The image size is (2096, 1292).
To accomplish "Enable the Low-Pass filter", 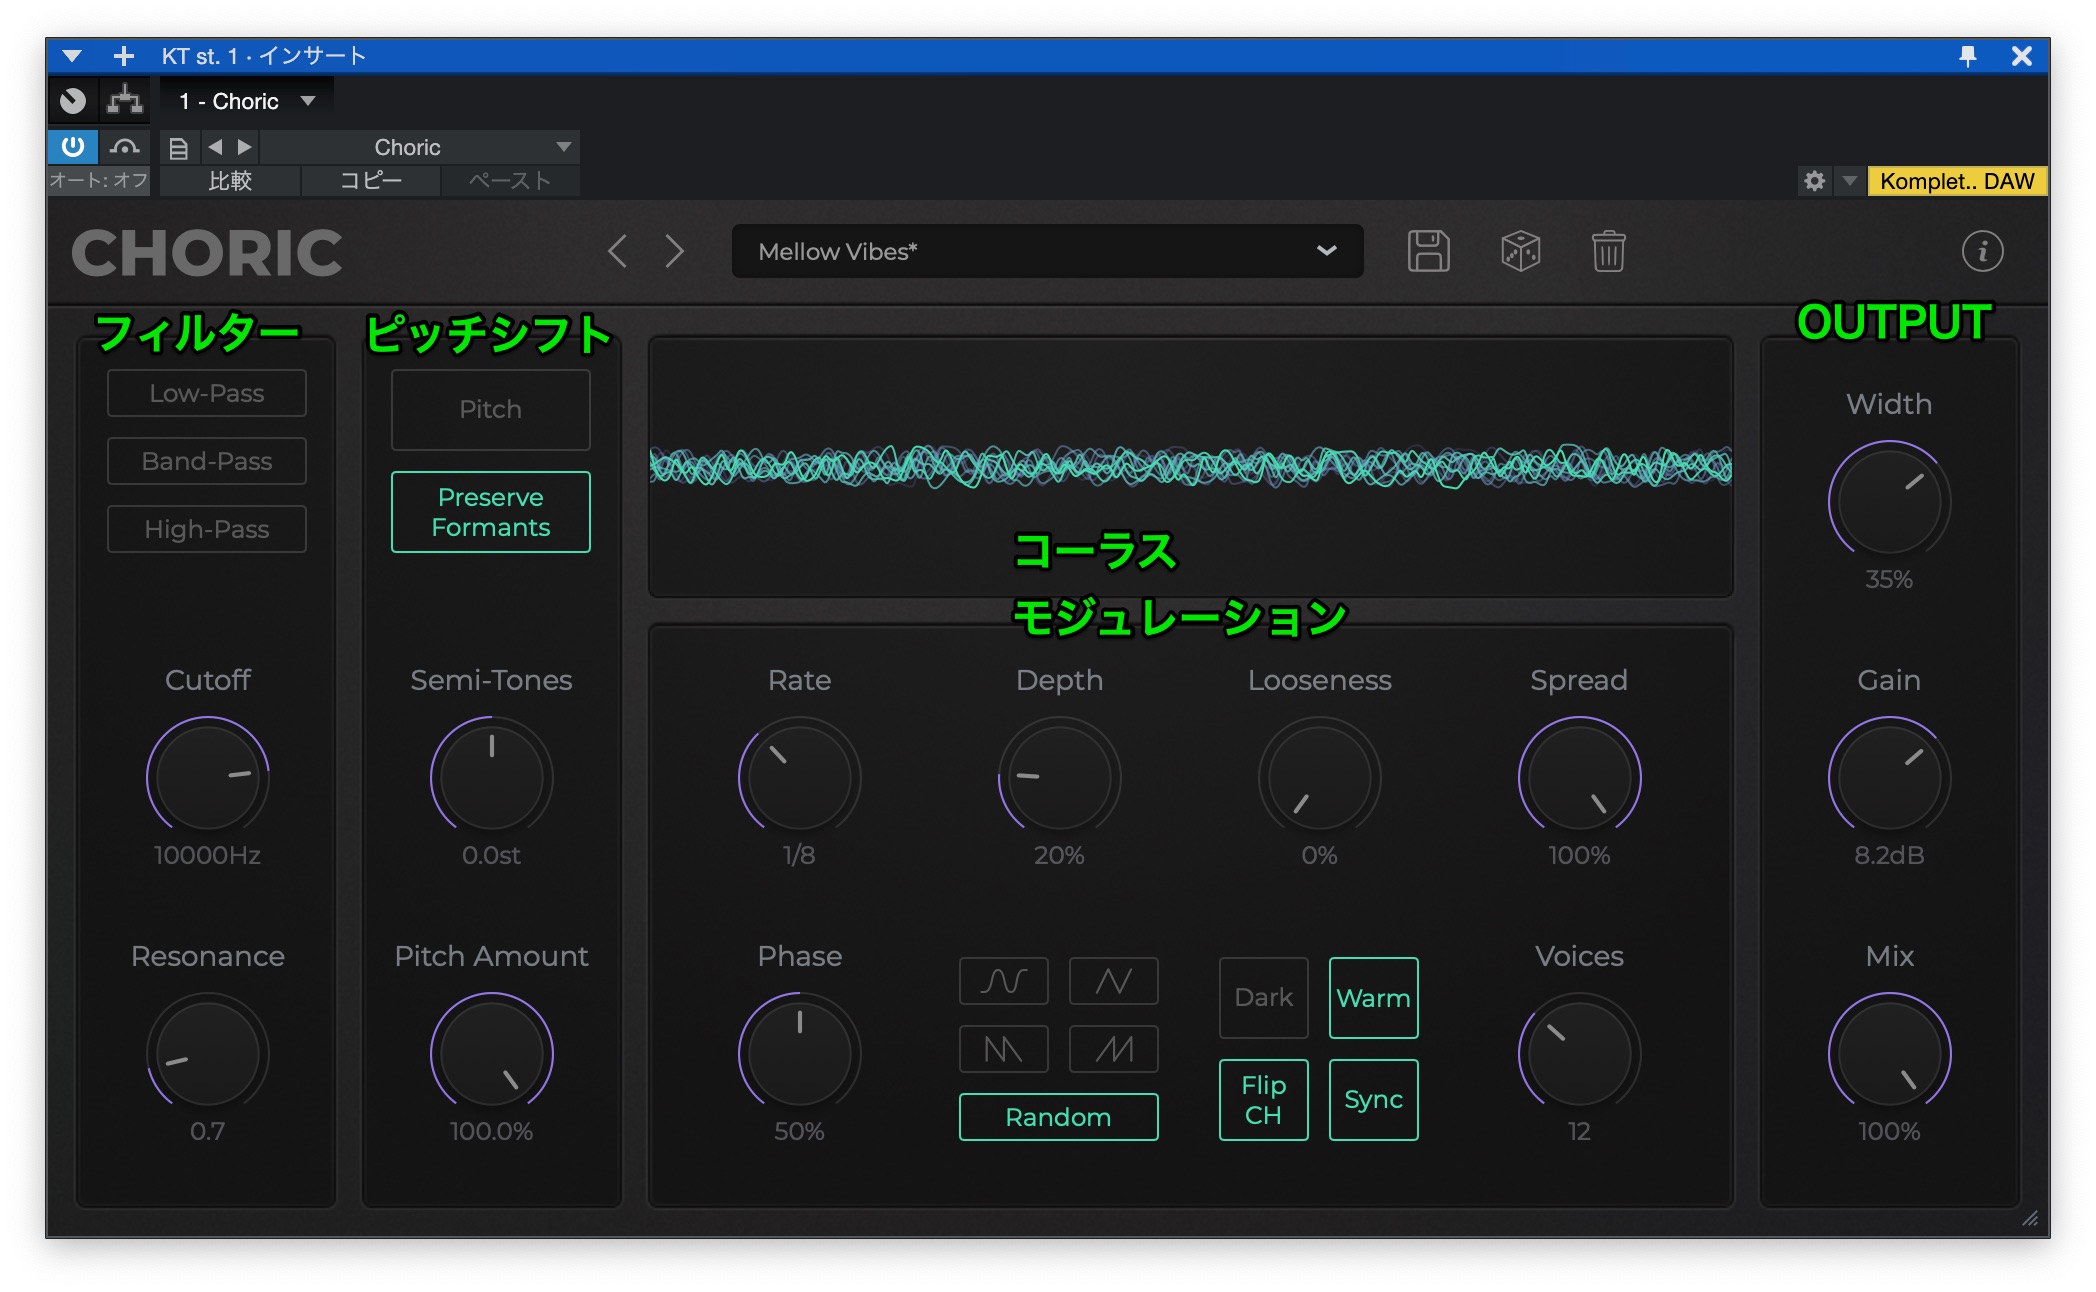I will 207,394.
